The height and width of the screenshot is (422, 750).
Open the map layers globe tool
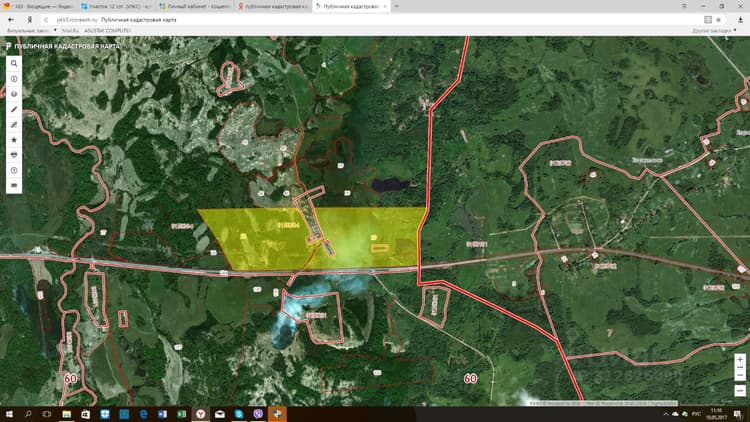pyautogui.click(x=14, y=94)
